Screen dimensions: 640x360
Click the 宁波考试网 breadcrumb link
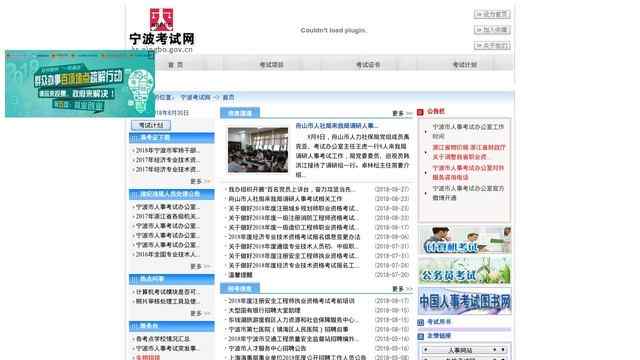(196, 97)
